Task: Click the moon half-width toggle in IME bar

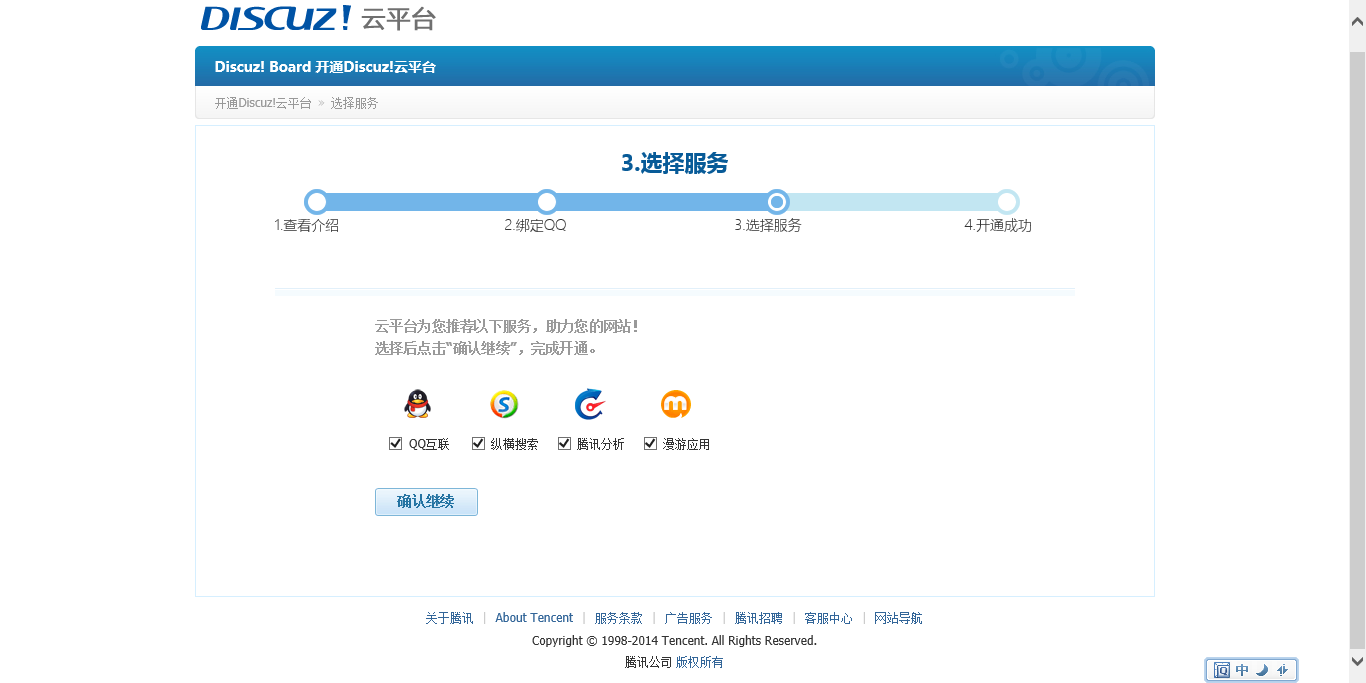Action: [1262, 670]
